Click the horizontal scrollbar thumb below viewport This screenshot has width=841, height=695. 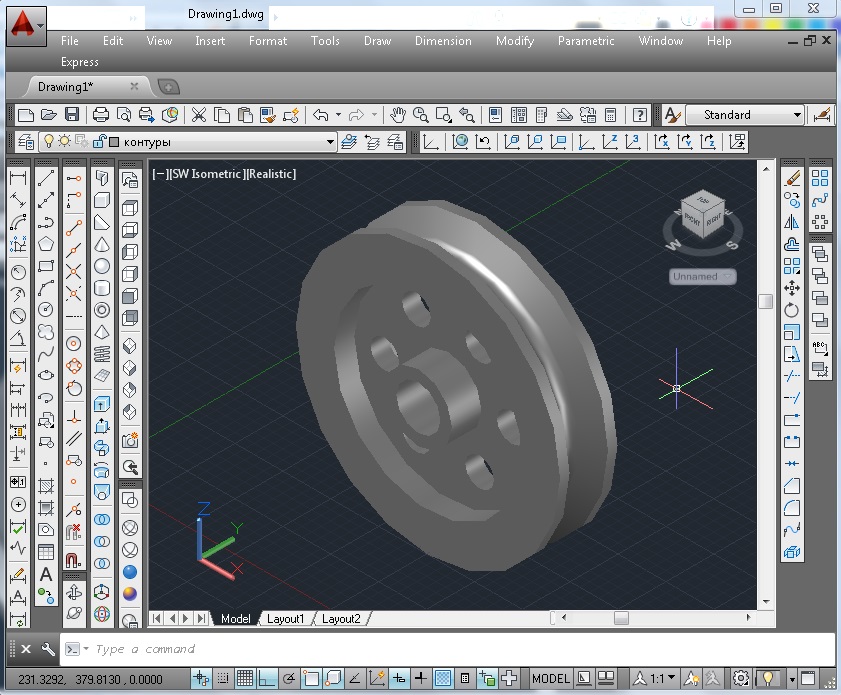pos(621,618)
